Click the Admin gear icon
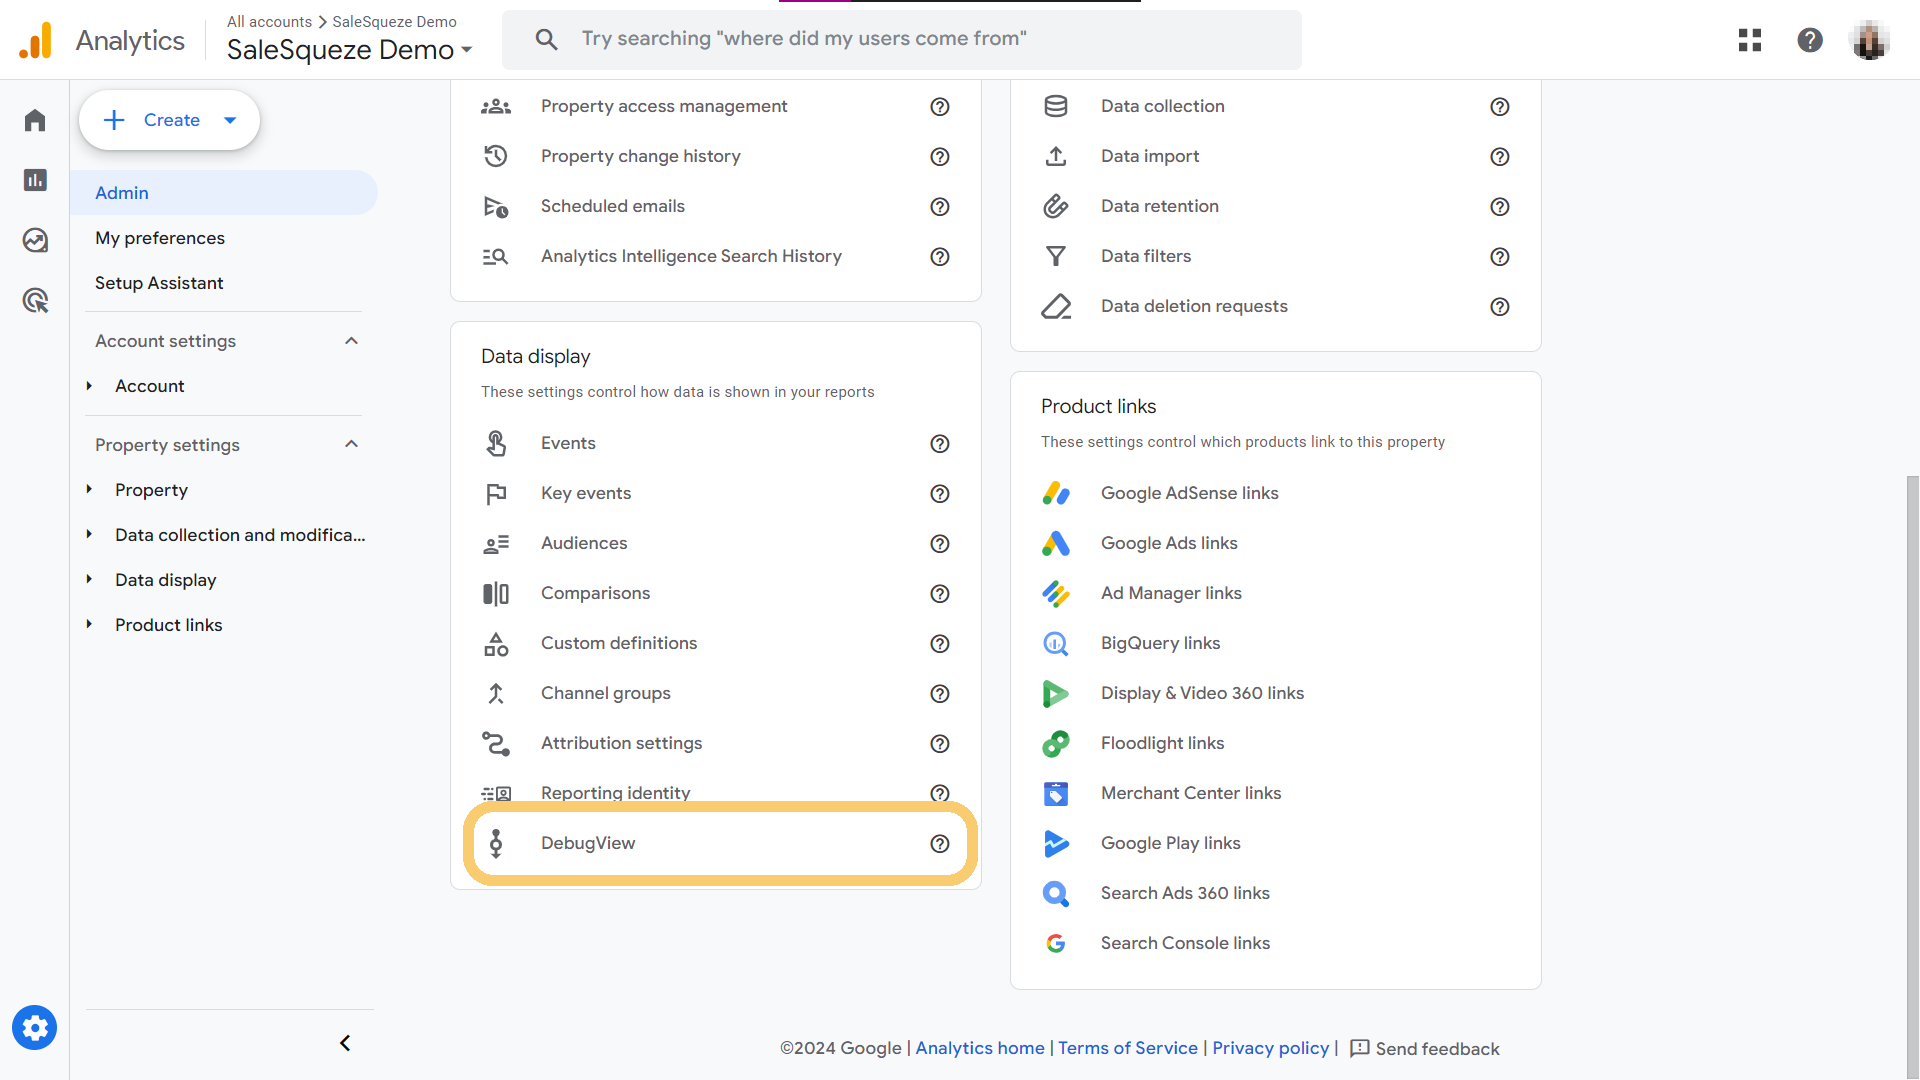 35,1027
